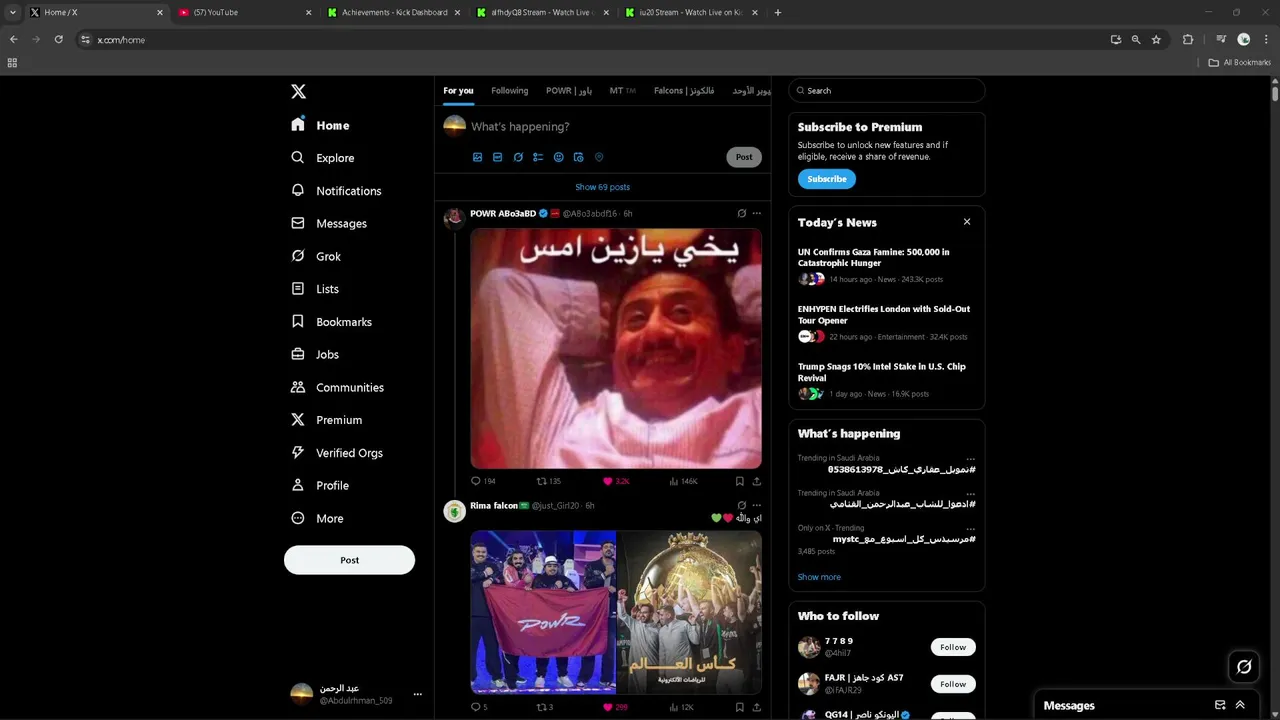Viewport: 1280px width, 720px height.
Task: Open more options on POWR ABo3aBD post
Action: coord(756,213)
